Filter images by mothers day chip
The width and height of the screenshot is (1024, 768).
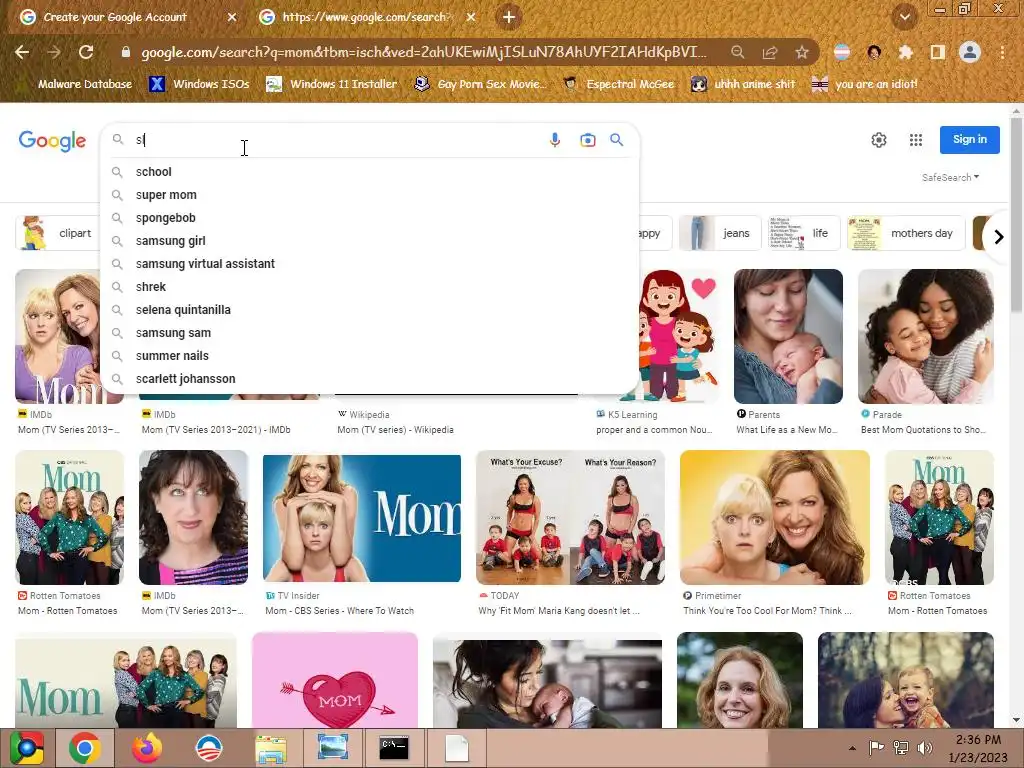point(906,233)
